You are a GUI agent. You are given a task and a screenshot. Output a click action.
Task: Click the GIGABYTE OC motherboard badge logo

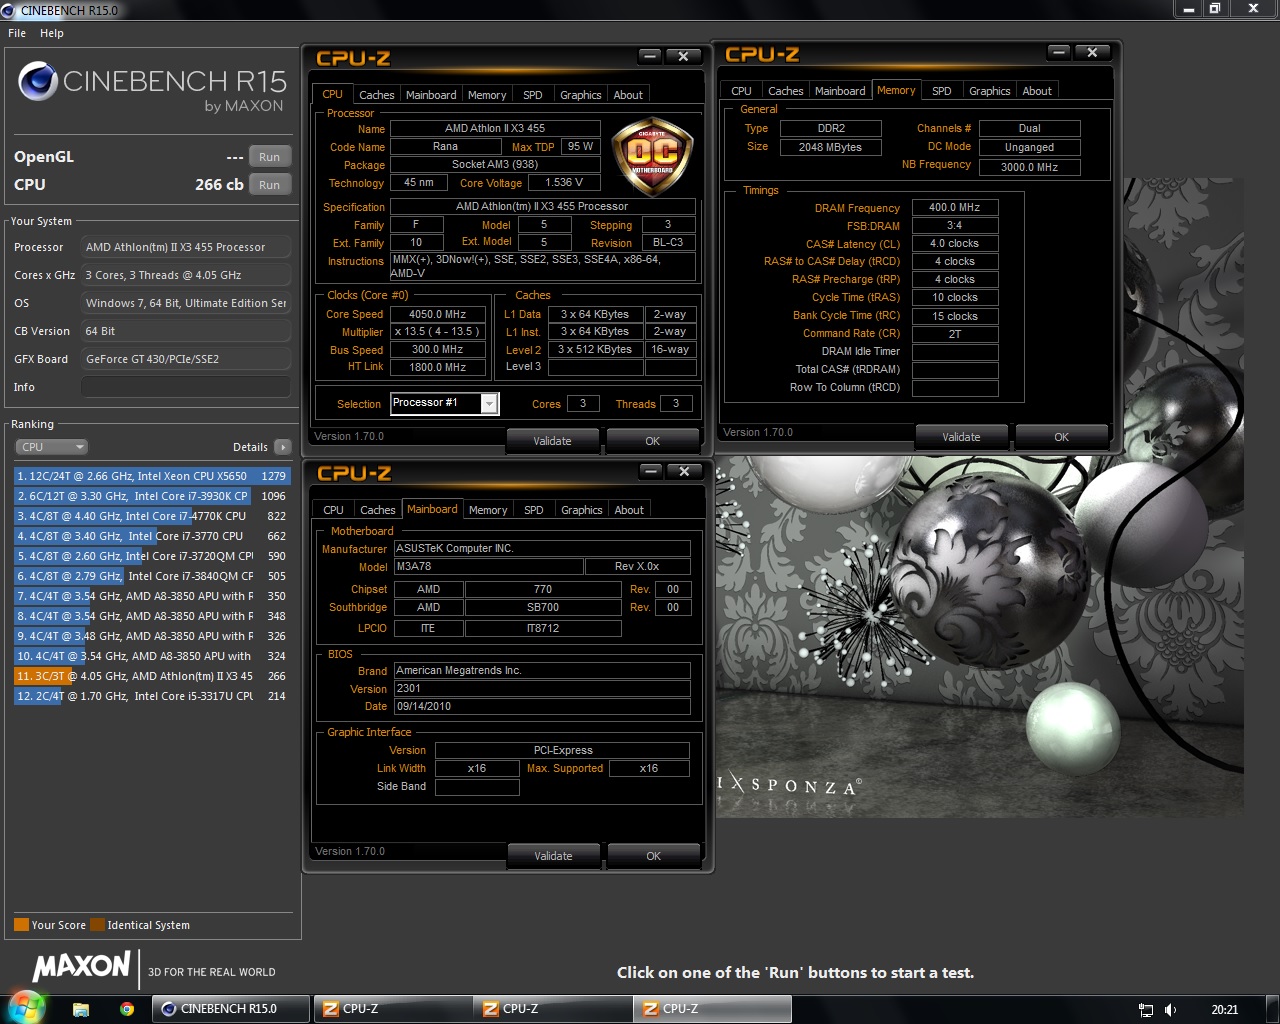point(652,154)
